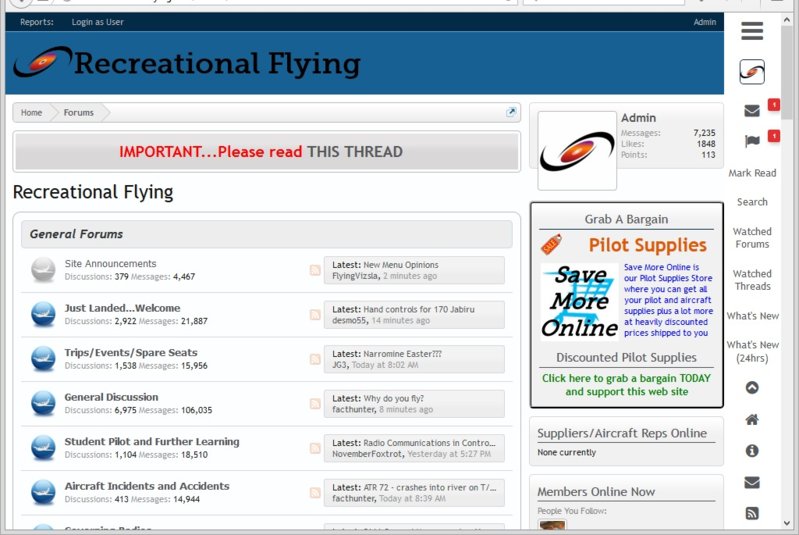The image size is (799, 535).
Task: Open latest thread ATR 72 crashes into river
Action: pyautogui.click(x=430, y=487)
